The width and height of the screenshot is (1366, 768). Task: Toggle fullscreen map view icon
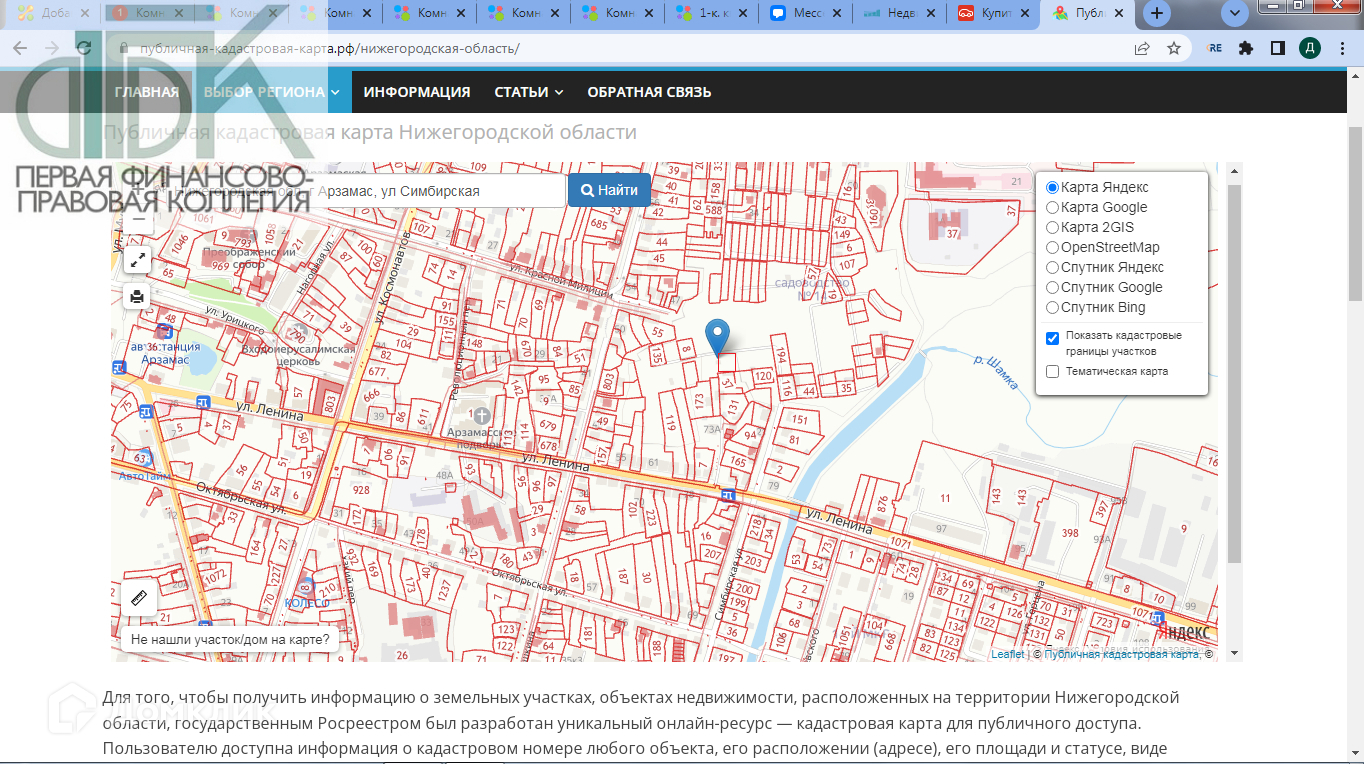click(137, 260)
